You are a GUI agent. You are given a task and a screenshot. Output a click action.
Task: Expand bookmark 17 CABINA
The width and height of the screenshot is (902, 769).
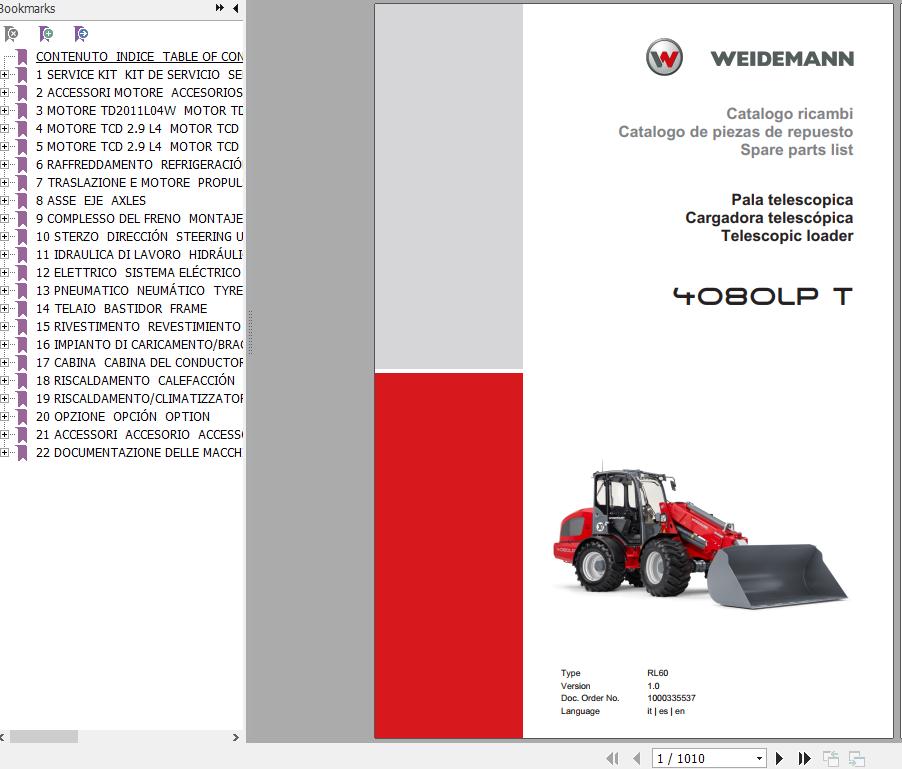click(x=5, y=362)
